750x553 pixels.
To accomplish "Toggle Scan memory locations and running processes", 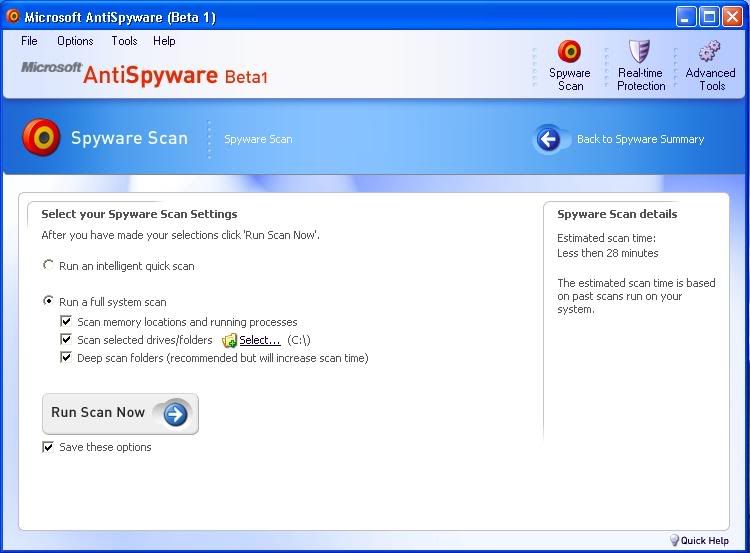I will click(66, 321).
